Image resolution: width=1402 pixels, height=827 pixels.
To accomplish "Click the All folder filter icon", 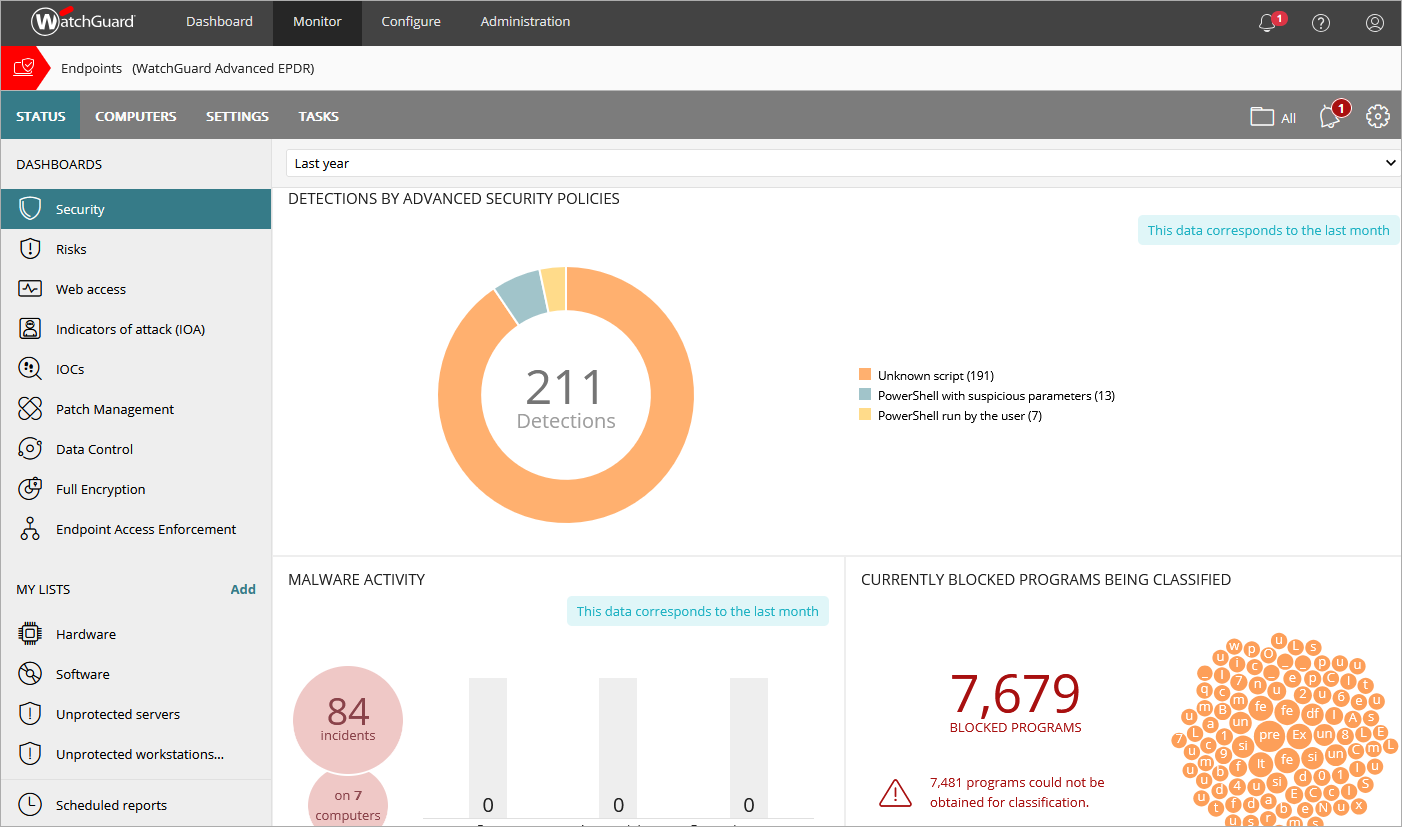I will click(x=1272, y=117).
